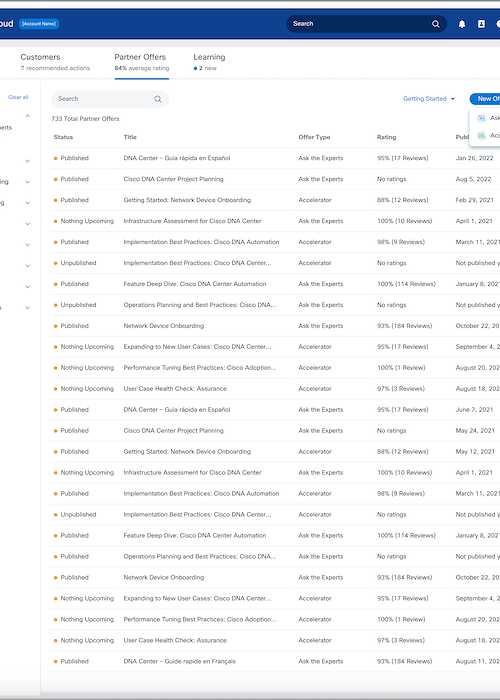The width and height of the screenshot is (500, 700).
Task: Sort by the Offer Type column header
Action: pyautogui.click(x=314, y=137)
